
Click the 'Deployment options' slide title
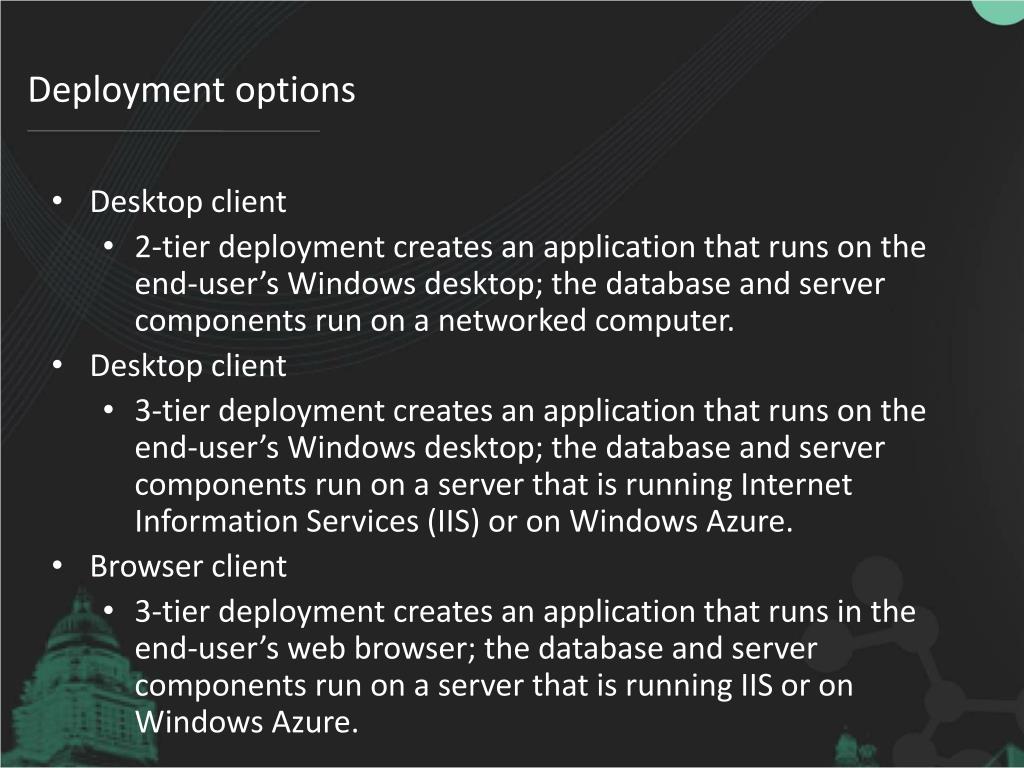pos(191,90)
